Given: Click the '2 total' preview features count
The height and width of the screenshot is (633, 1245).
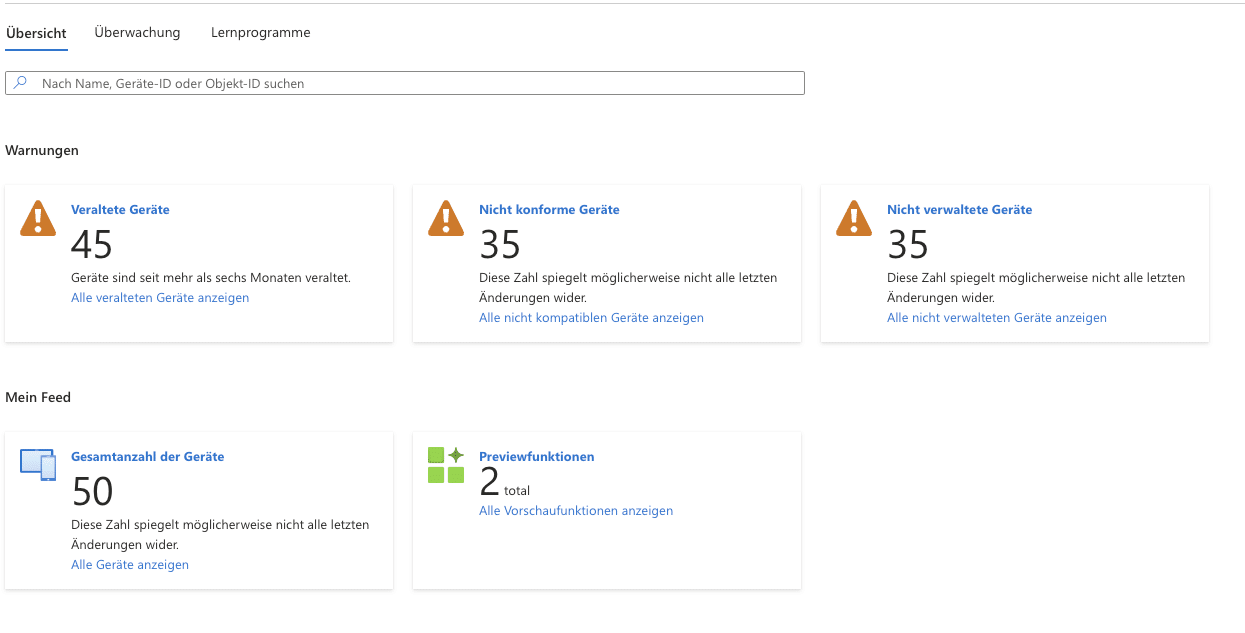Looking at the screenshot, I should (x=505, y=483).
